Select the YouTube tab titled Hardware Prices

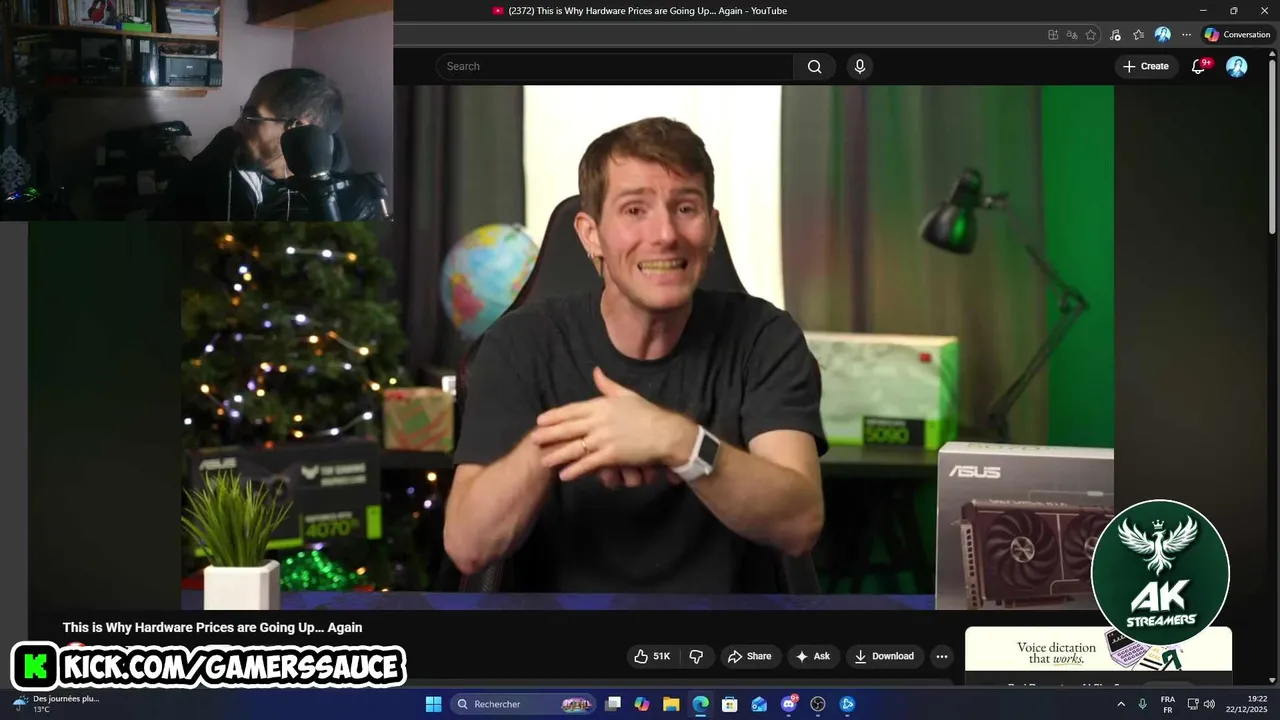click(x=640, y=11)
